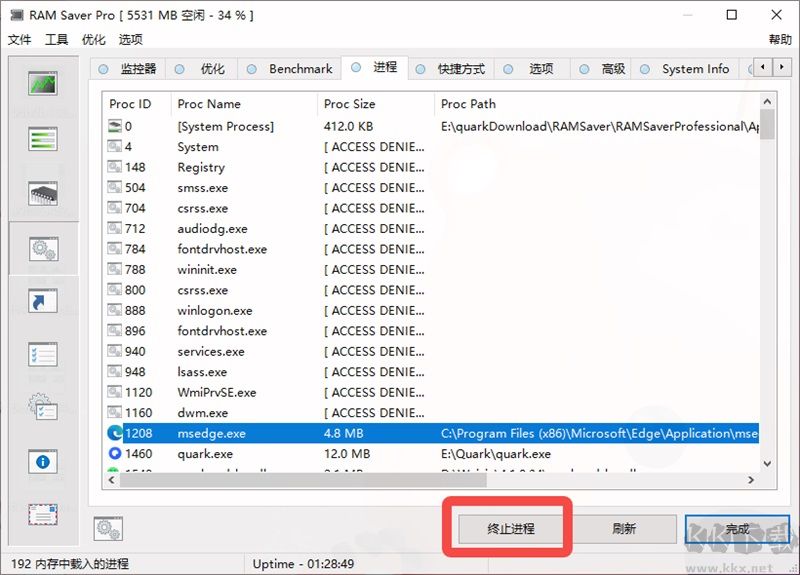The width and height of the screenshot is (800, 575).
Task: Sort by the Proc Name column header
Action: pyautogui.click(x=244, y=104)
